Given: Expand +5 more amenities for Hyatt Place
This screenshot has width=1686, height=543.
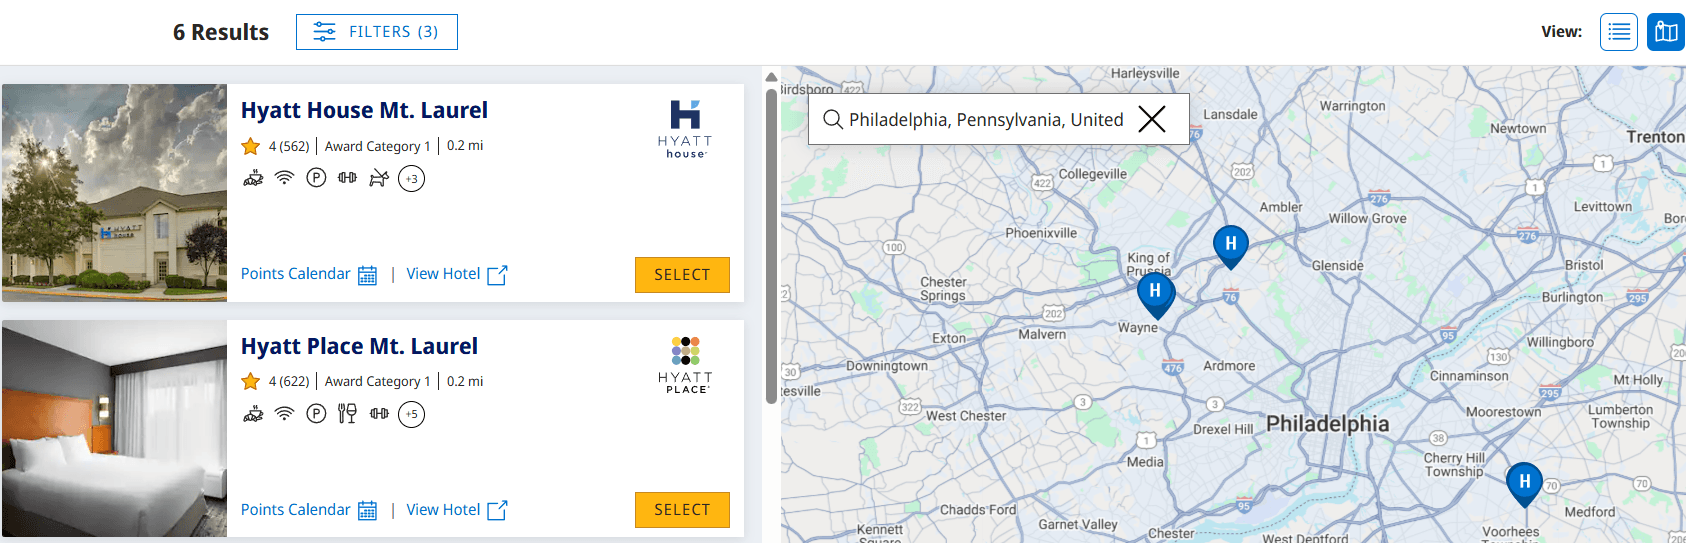Looking at the screenshot, I should tap(411, 414).
